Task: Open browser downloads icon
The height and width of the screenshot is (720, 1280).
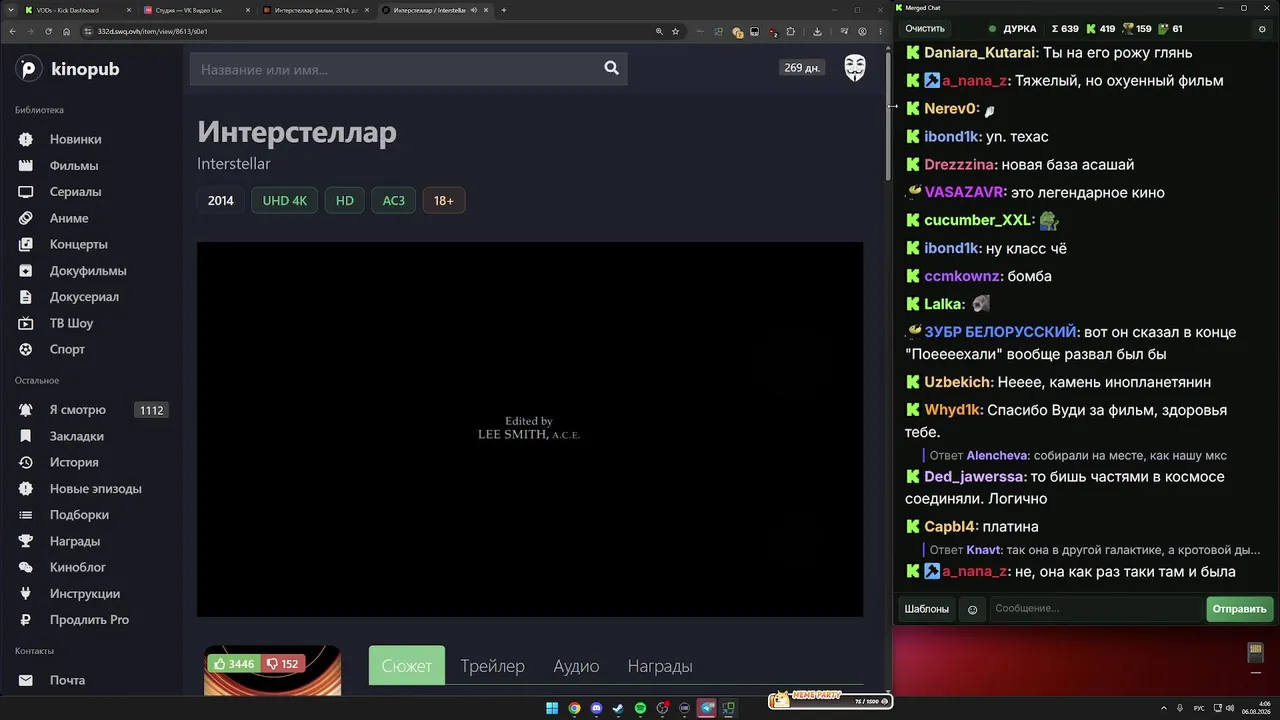Action: 817,31
